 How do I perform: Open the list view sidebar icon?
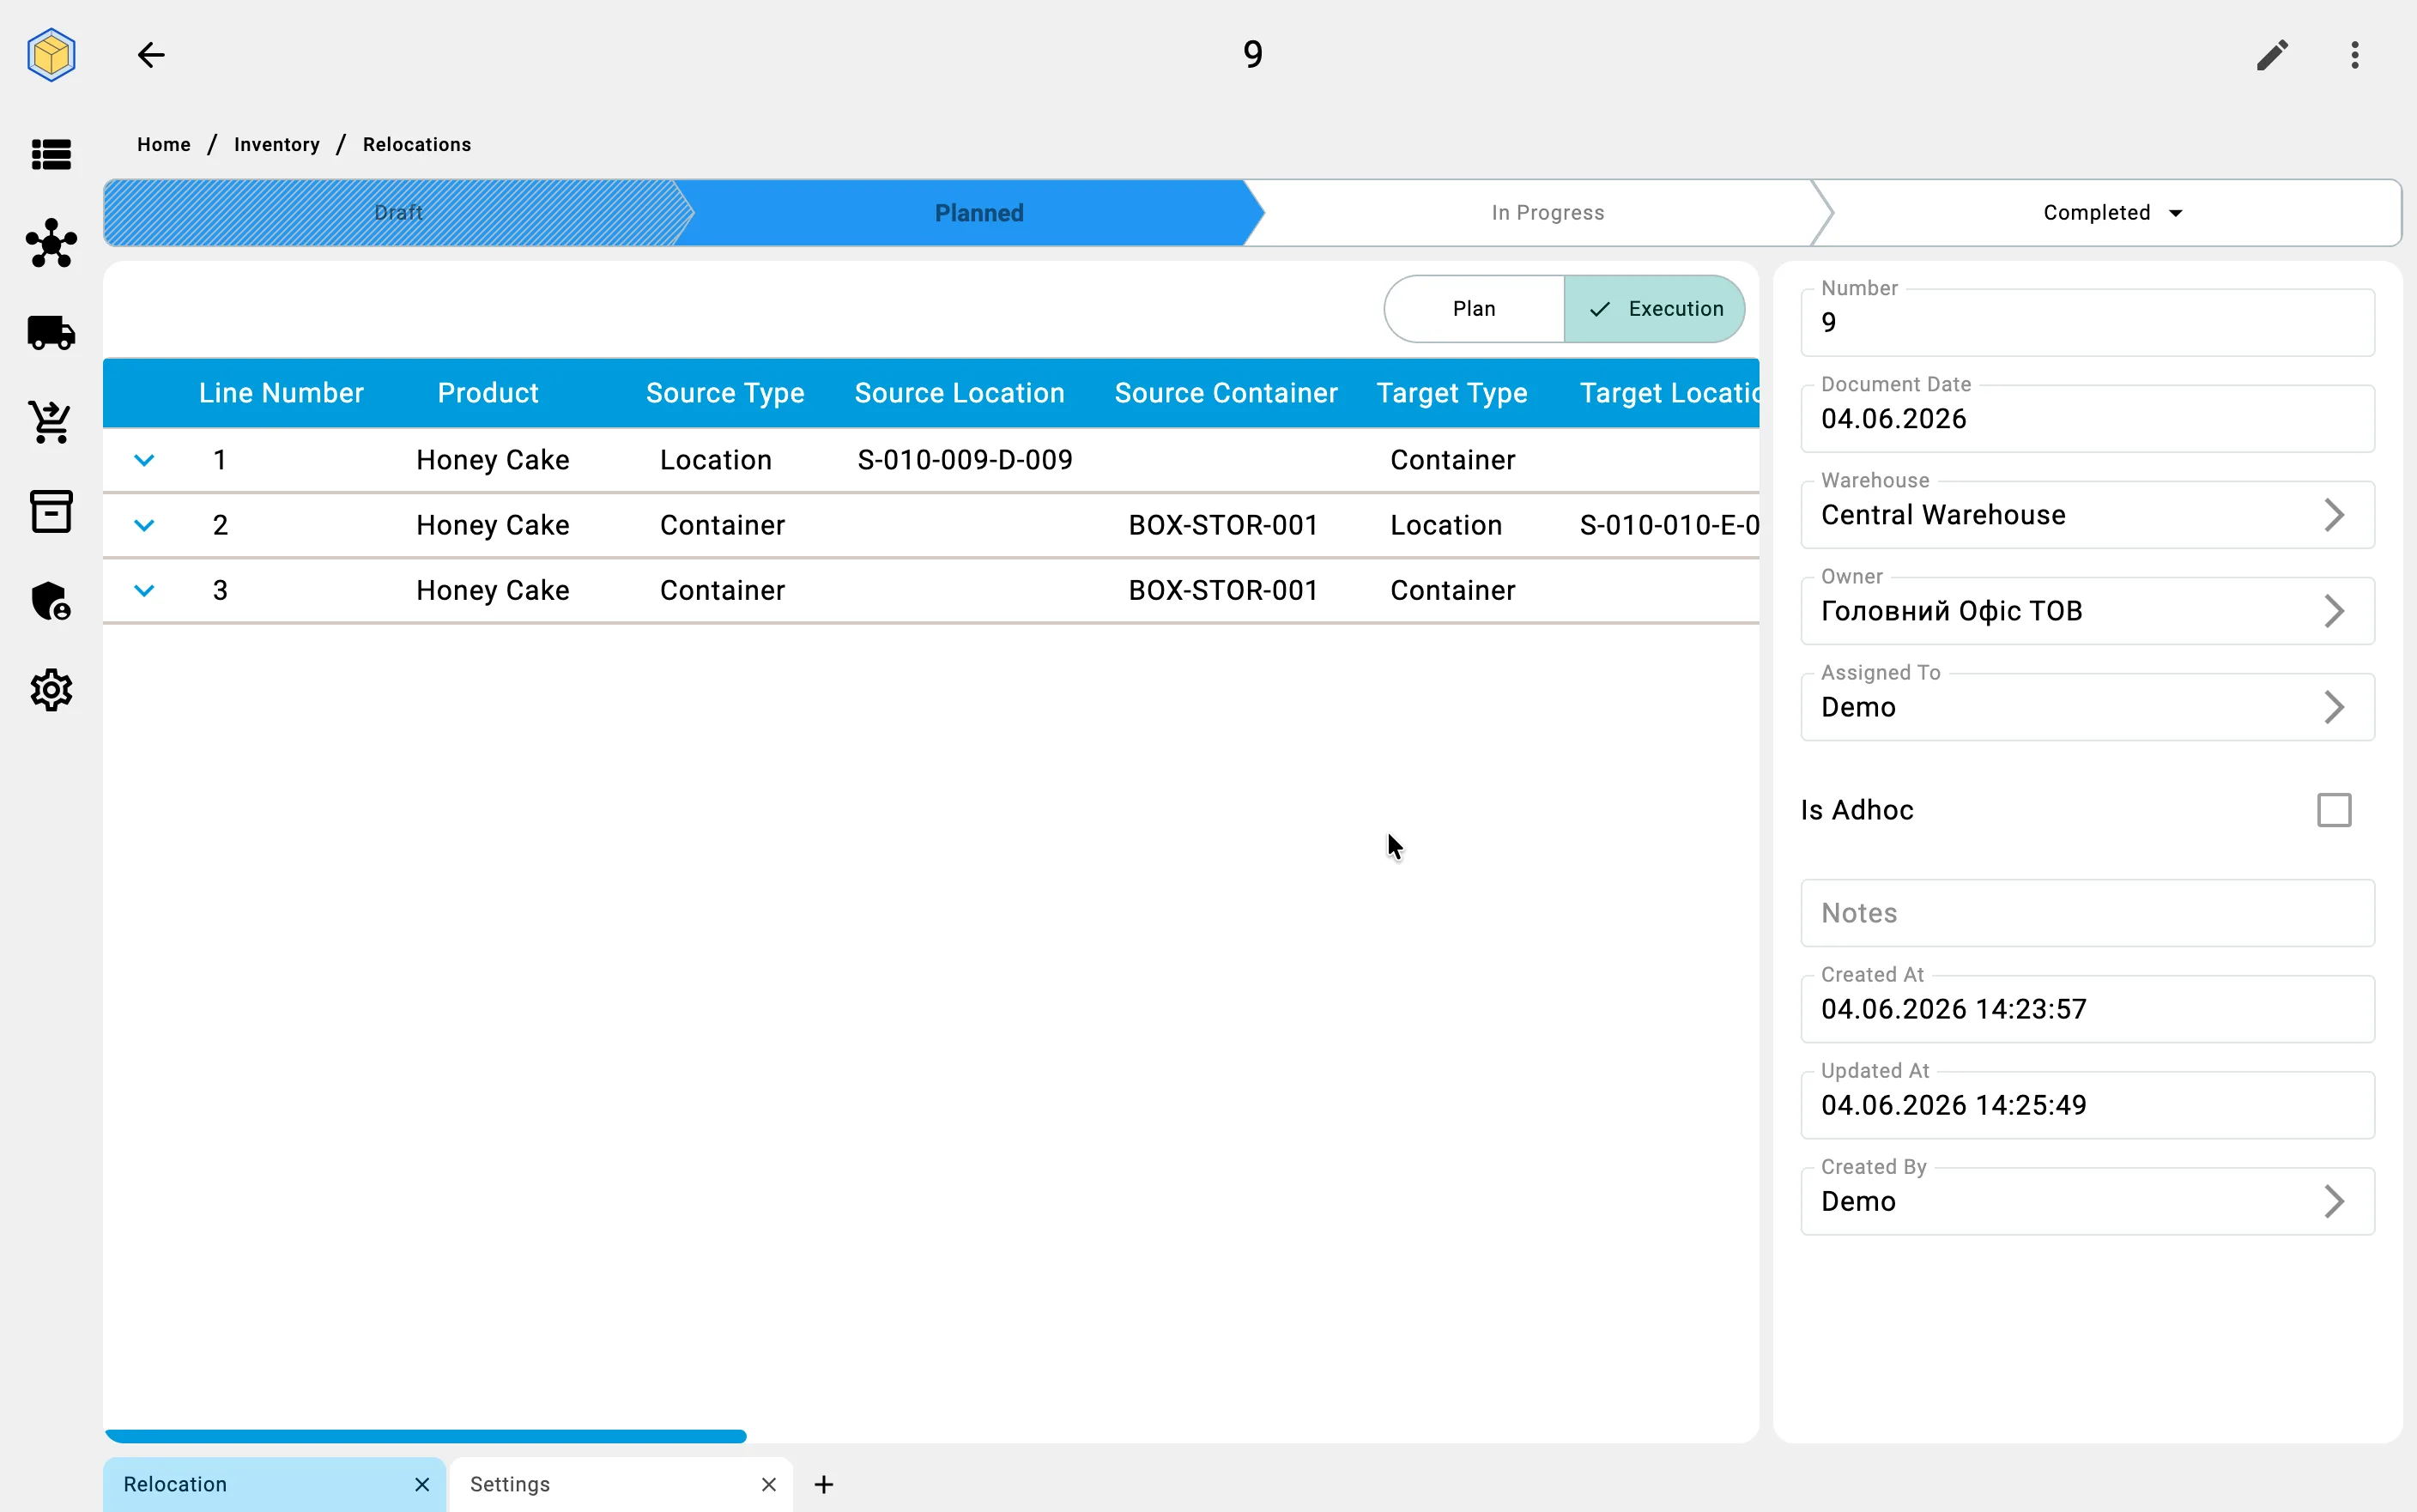[51, 154]
